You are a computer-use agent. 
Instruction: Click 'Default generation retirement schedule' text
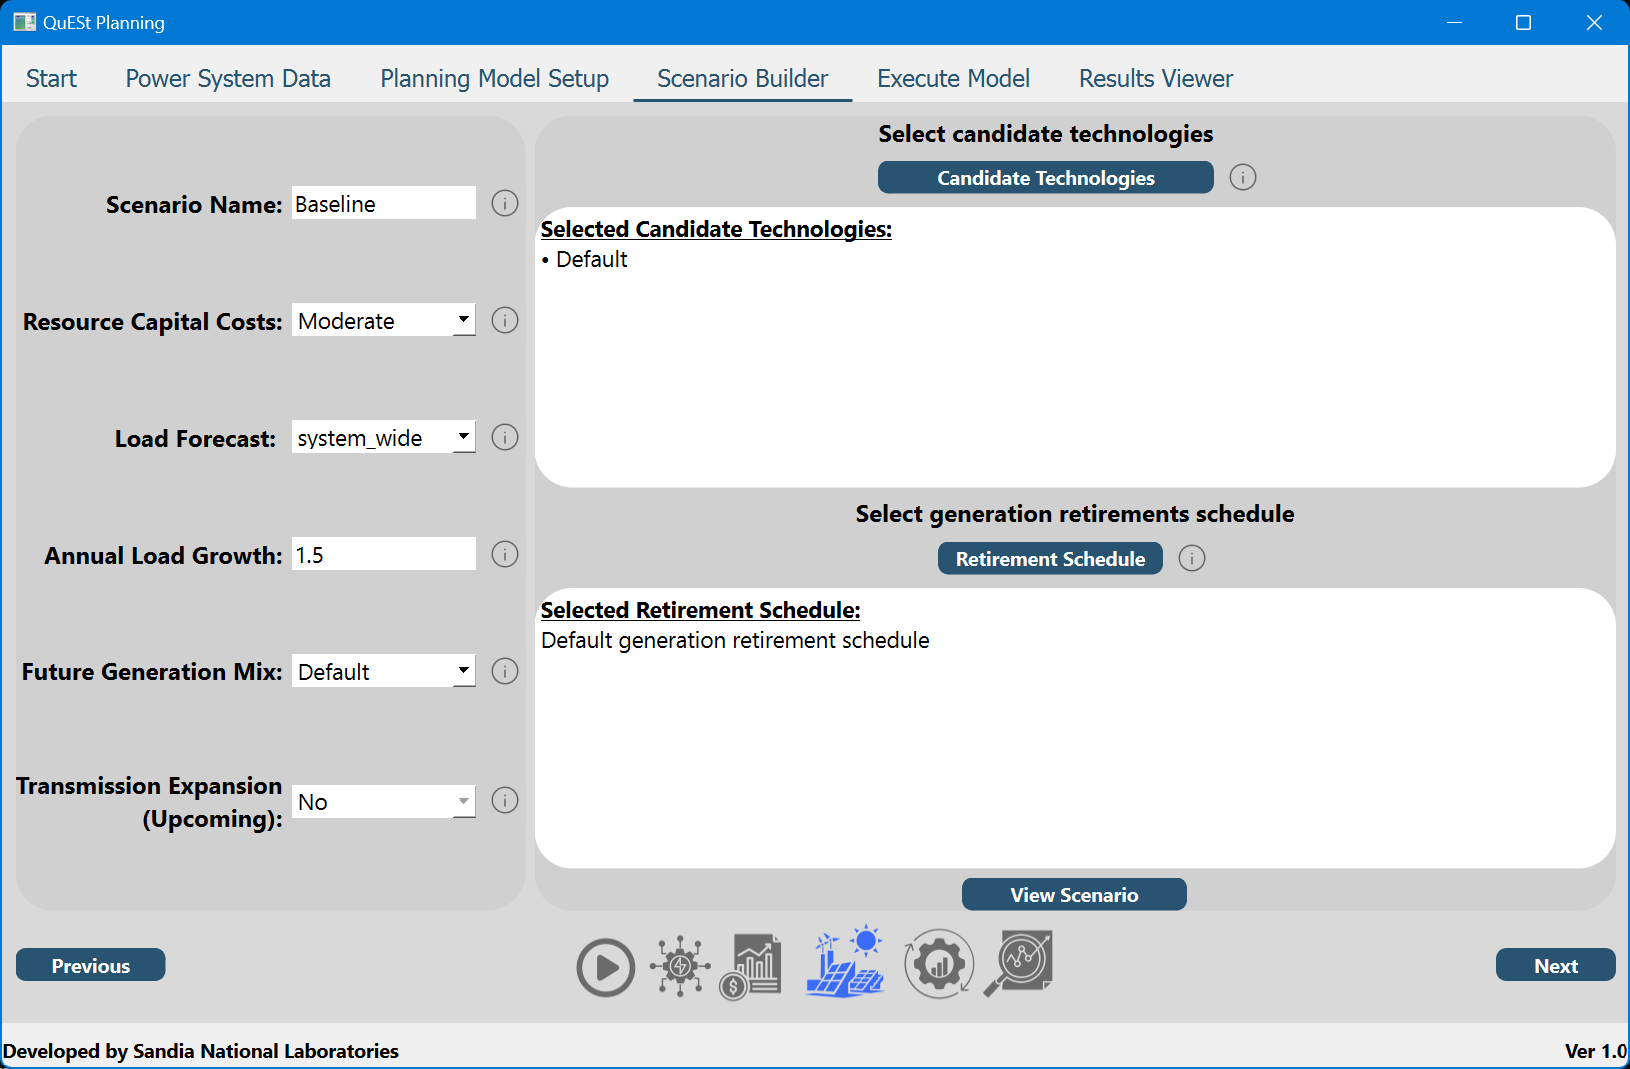tap(735, 641)
